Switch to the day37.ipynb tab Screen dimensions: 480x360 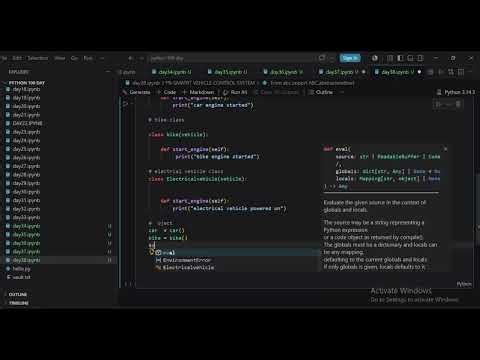click(x=342, y=72)
